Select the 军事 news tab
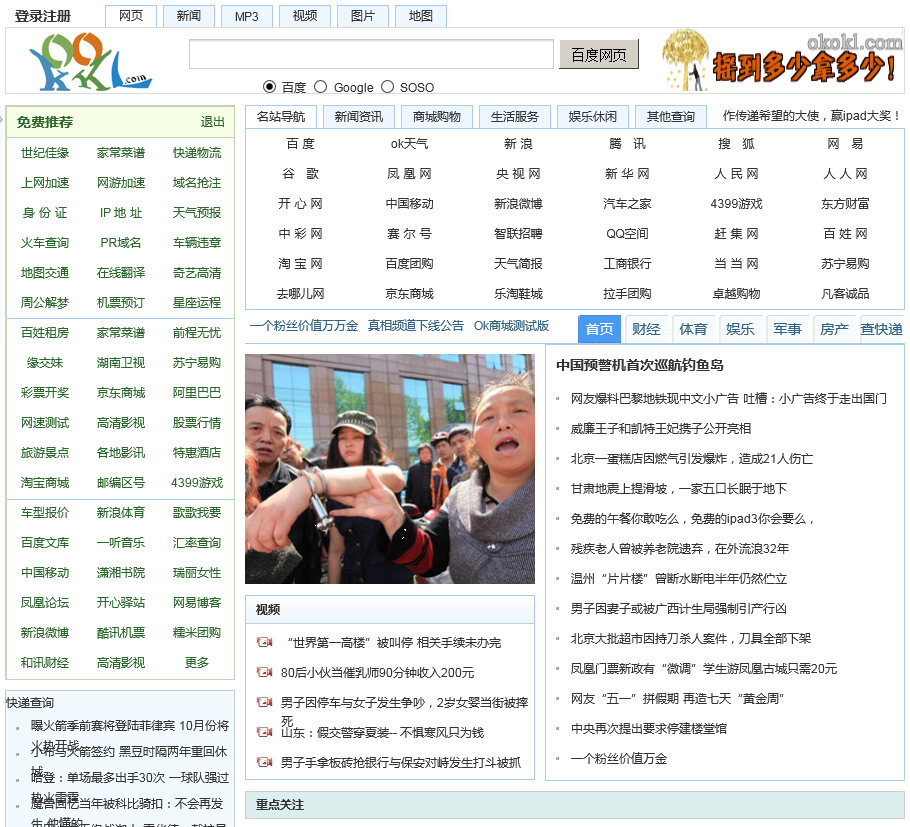910x827 pixels. pos(787,329)
